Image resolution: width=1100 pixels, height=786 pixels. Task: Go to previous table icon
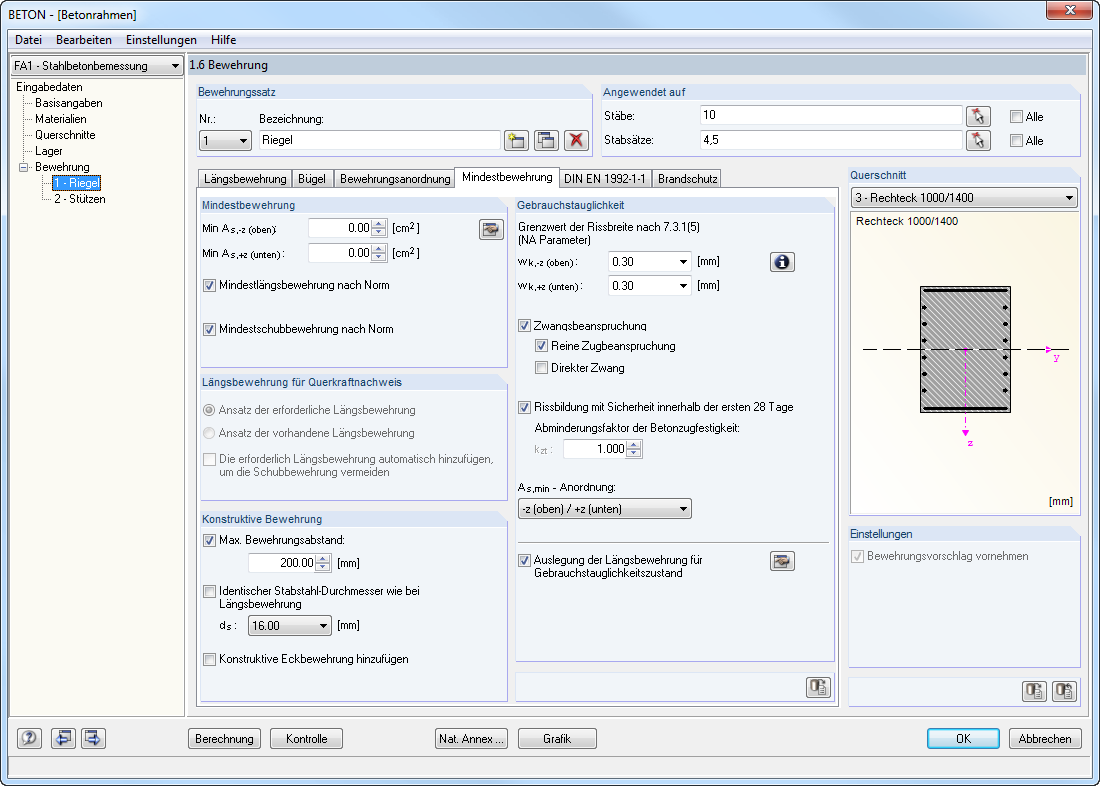click(x=63, y=738)
